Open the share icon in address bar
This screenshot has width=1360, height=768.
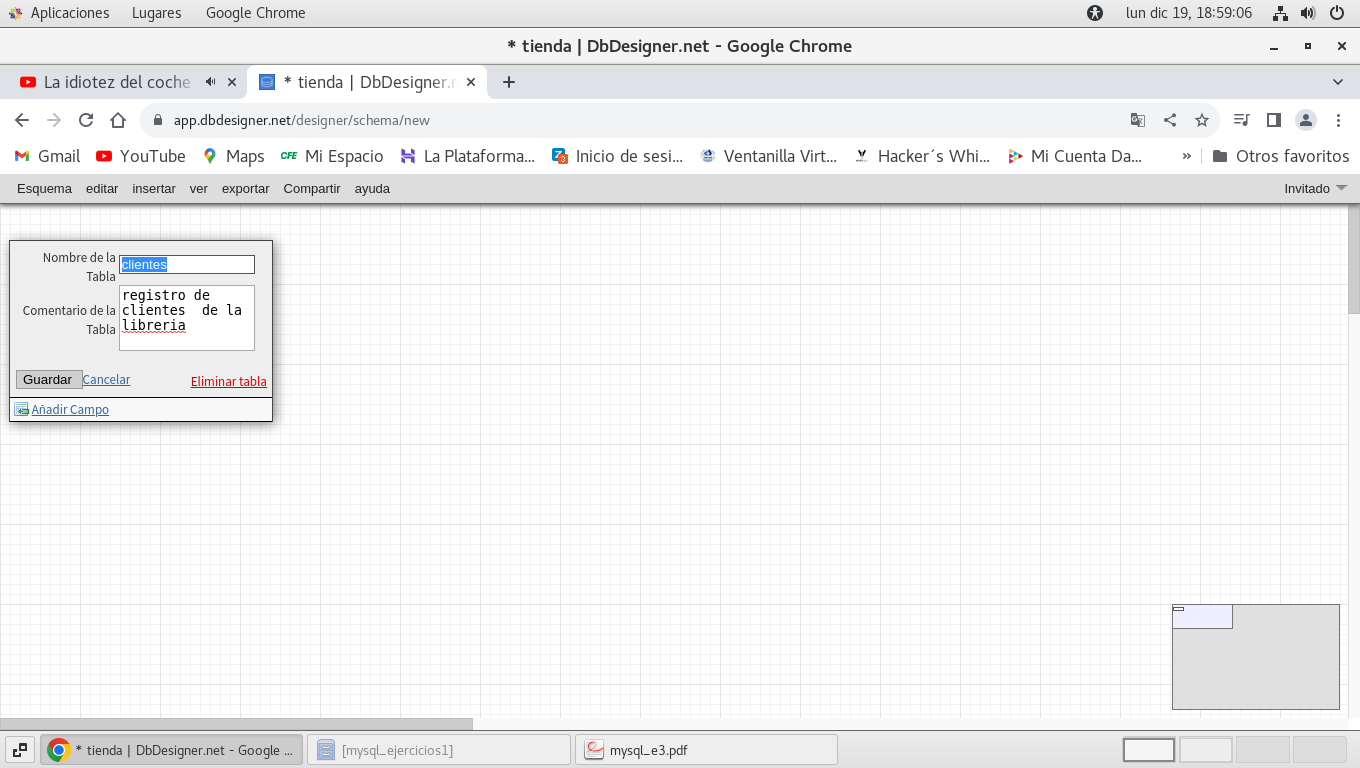click(x=1170, y=120)
